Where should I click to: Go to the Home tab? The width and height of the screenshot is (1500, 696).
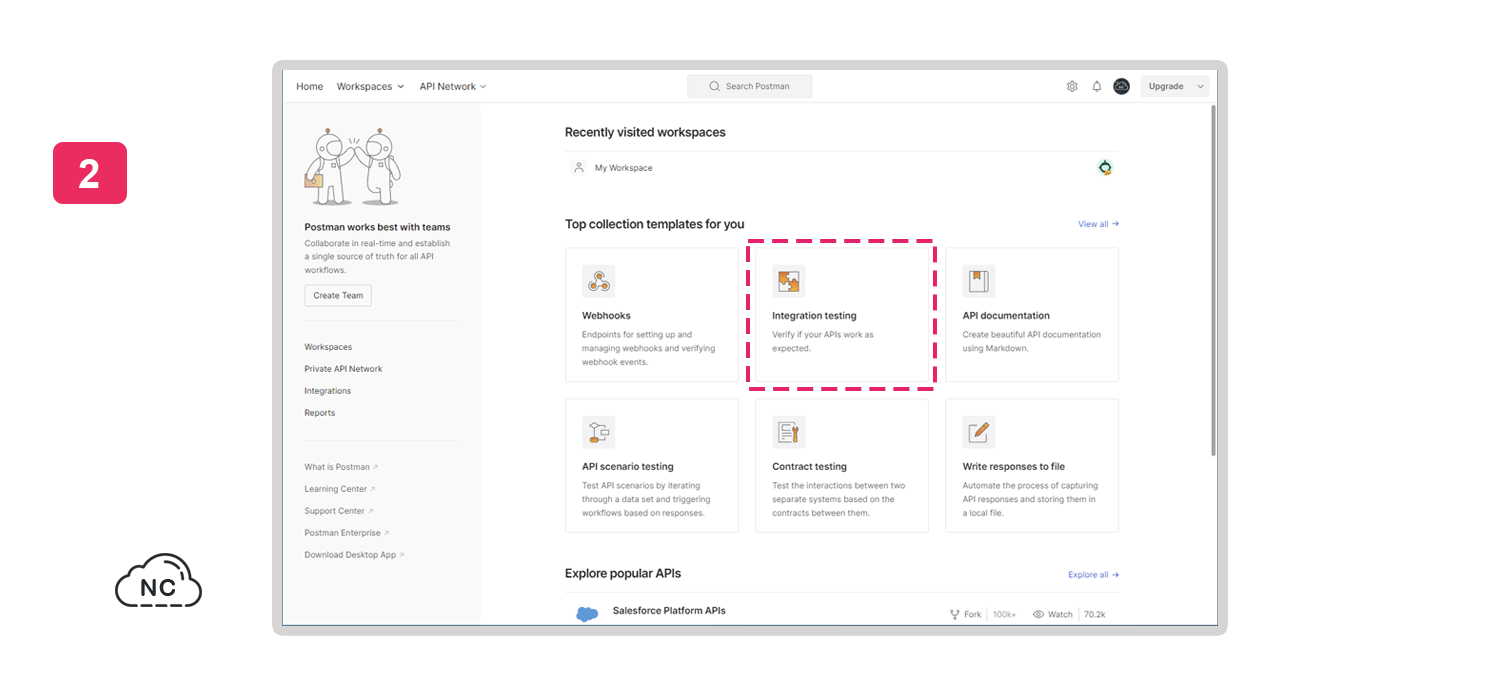pyautogui.click(x=310, y=86)
